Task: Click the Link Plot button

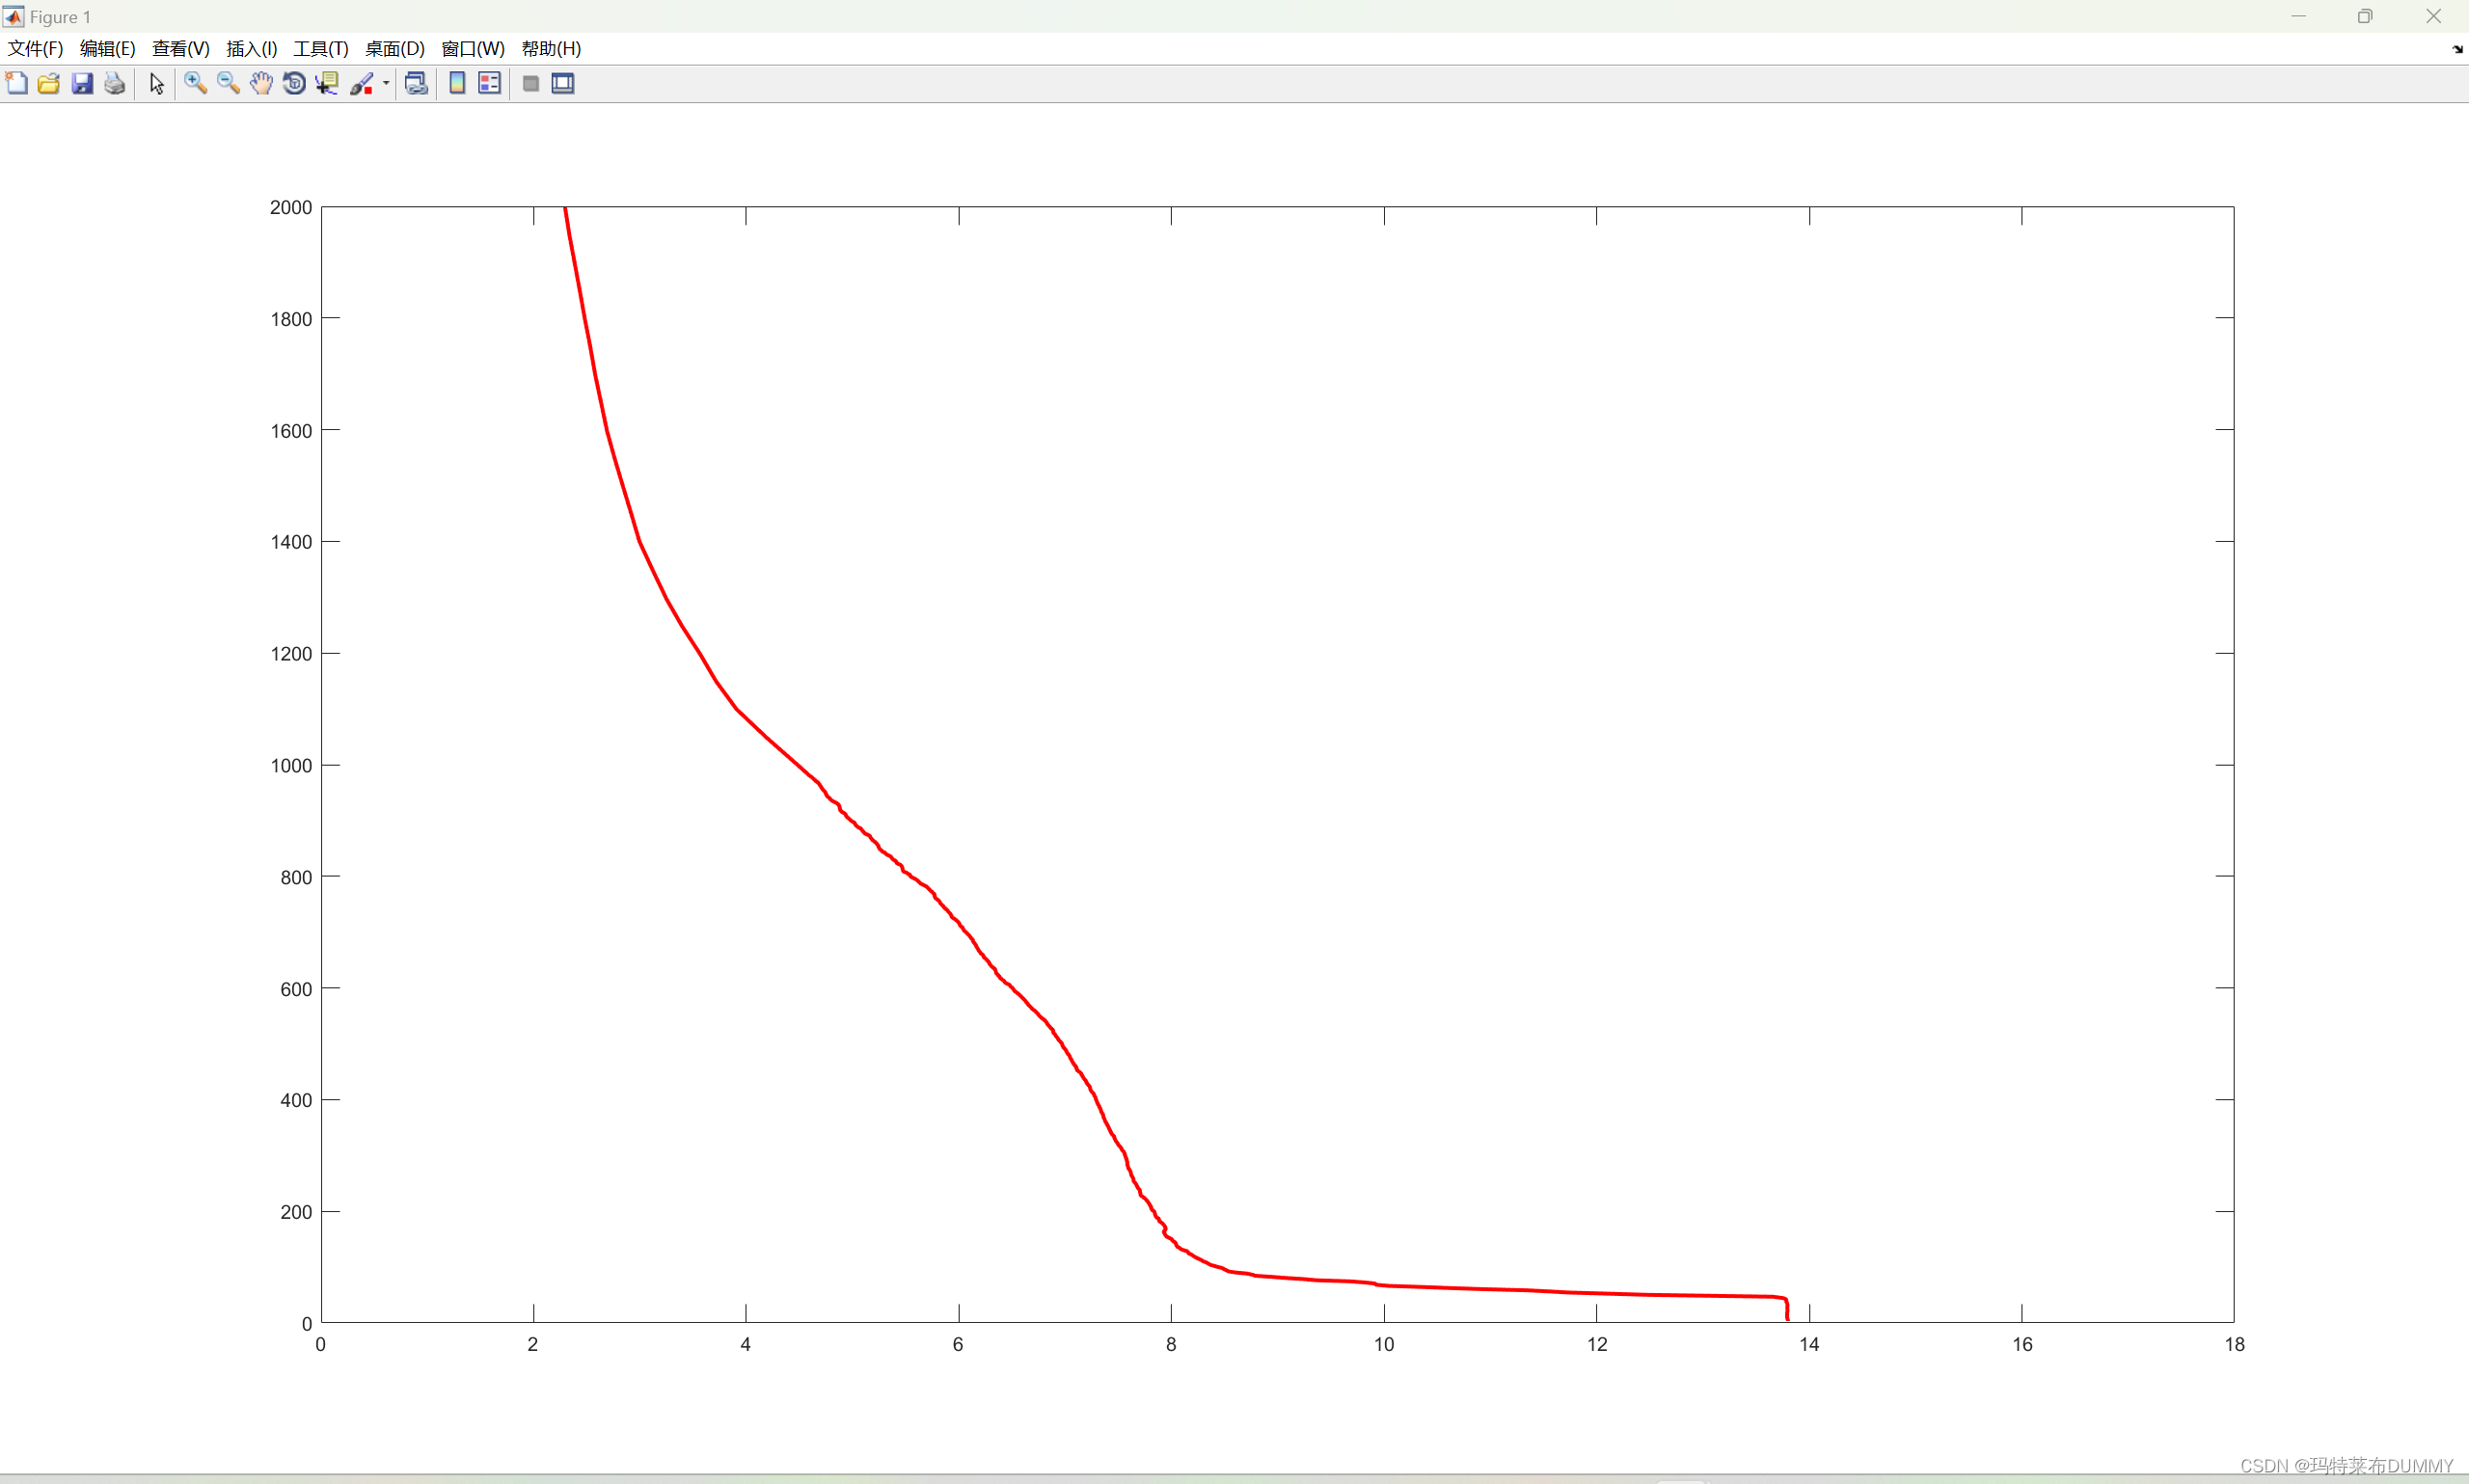Action: pyautogui.click(x=416, y=84)
